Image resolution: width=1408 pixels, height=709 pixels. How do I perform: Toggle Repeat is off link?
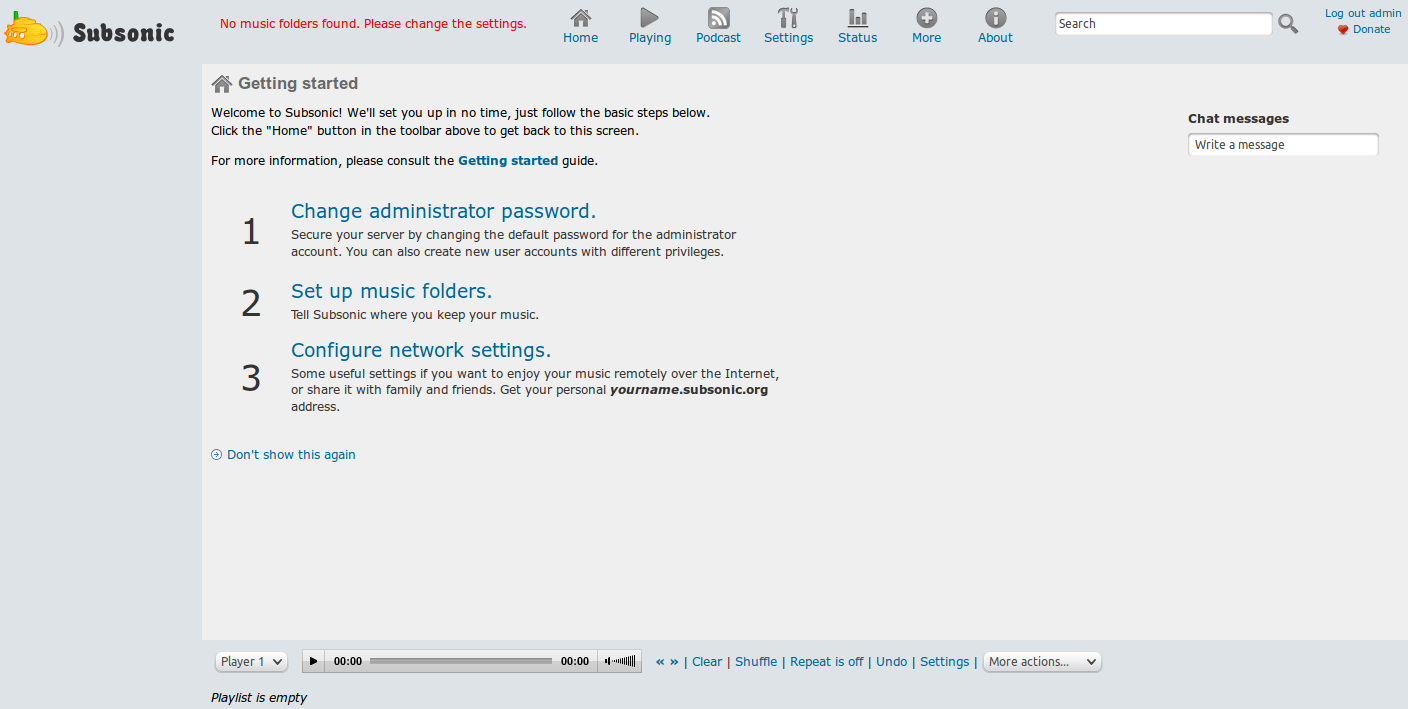tap(826, 662)
